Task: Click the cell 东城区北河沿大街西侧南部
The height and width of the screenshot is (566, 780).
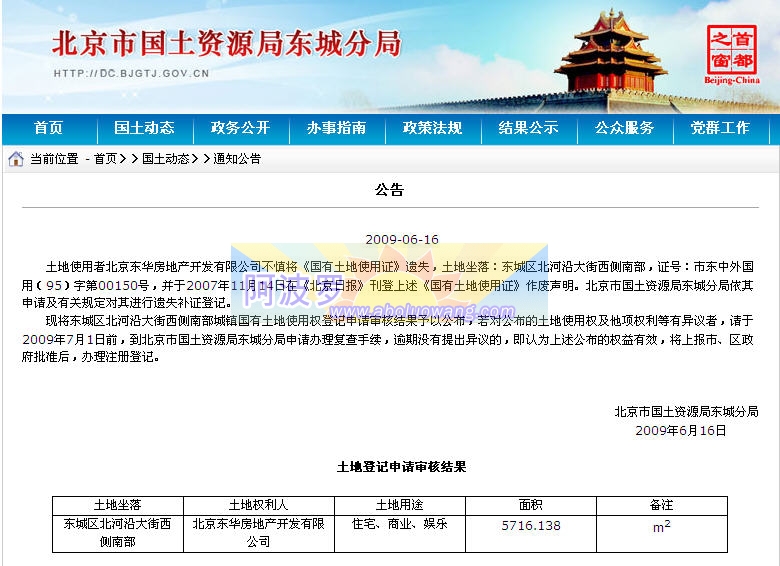Action: 118,533
